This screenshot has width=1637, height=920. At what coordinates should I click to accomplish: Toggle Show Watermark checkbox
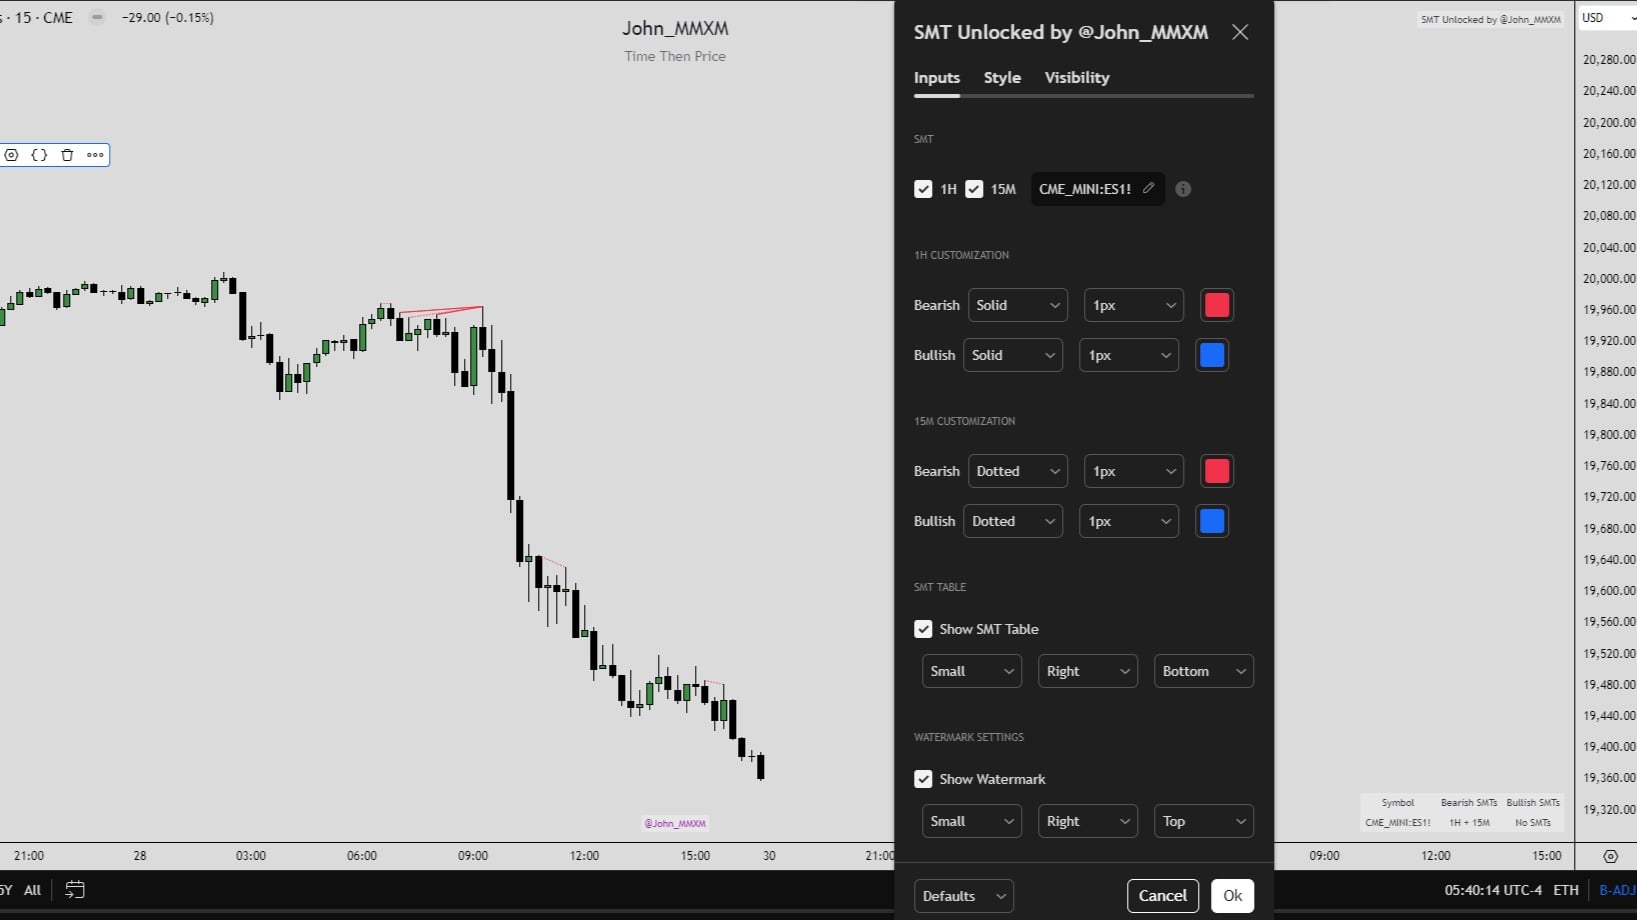923,779
